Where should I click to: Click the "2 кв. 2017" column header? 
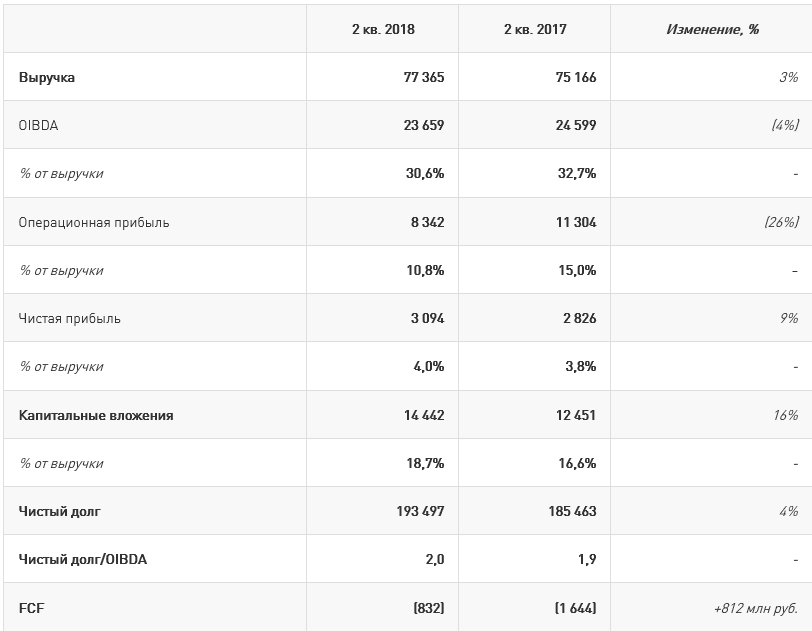tap(535, 29)
